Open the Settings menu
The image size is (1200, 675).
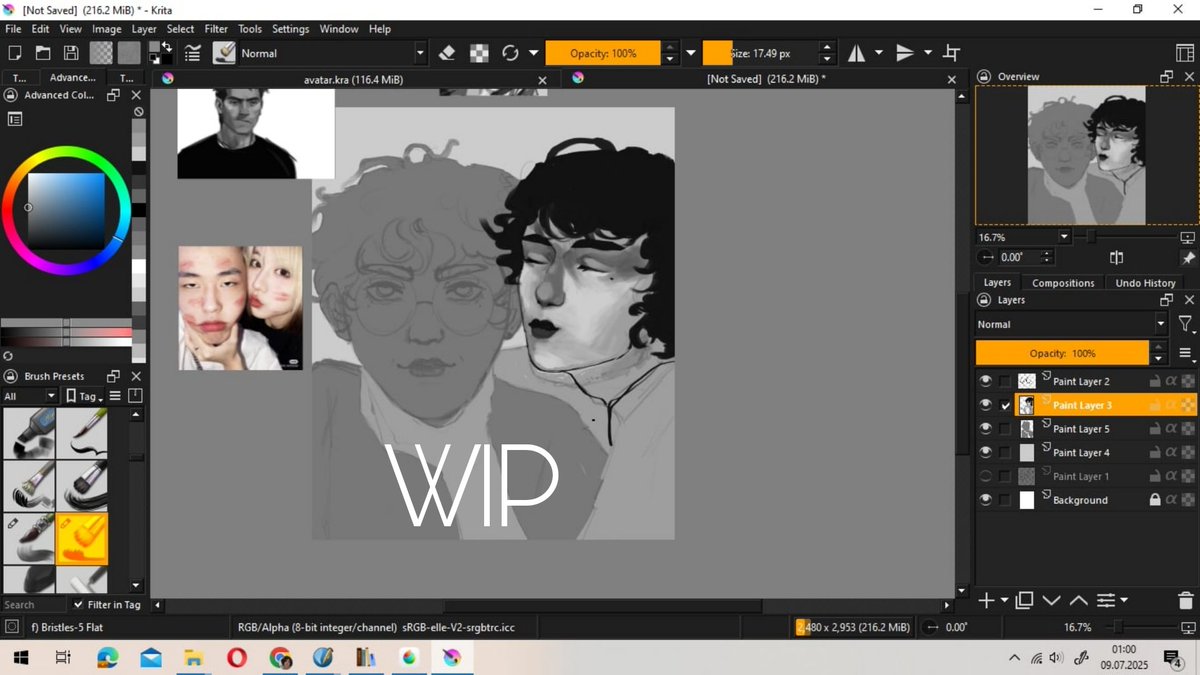[290, 29]
